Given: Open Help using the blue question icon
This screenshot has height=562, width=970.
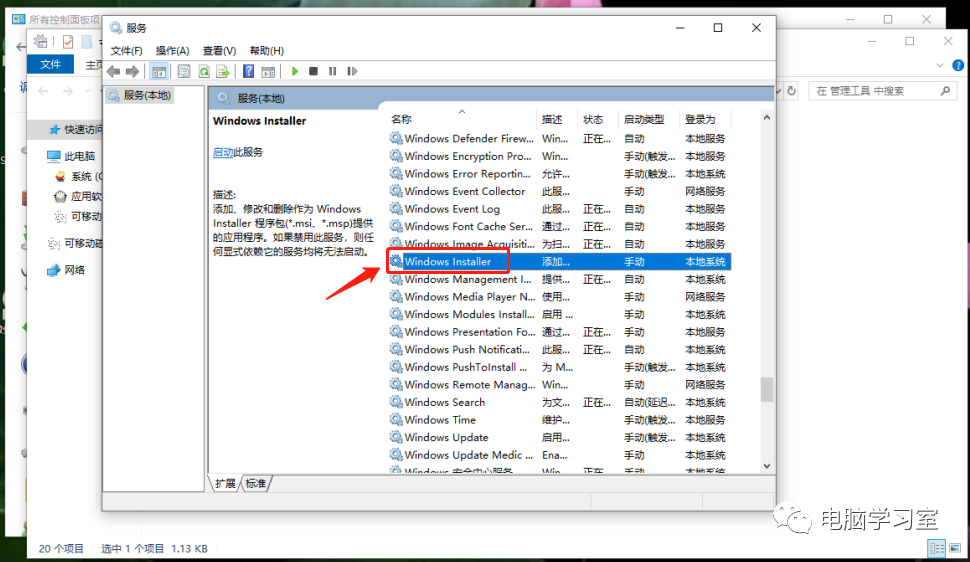Looking at the screenshot, I should [x=248, y=72].
